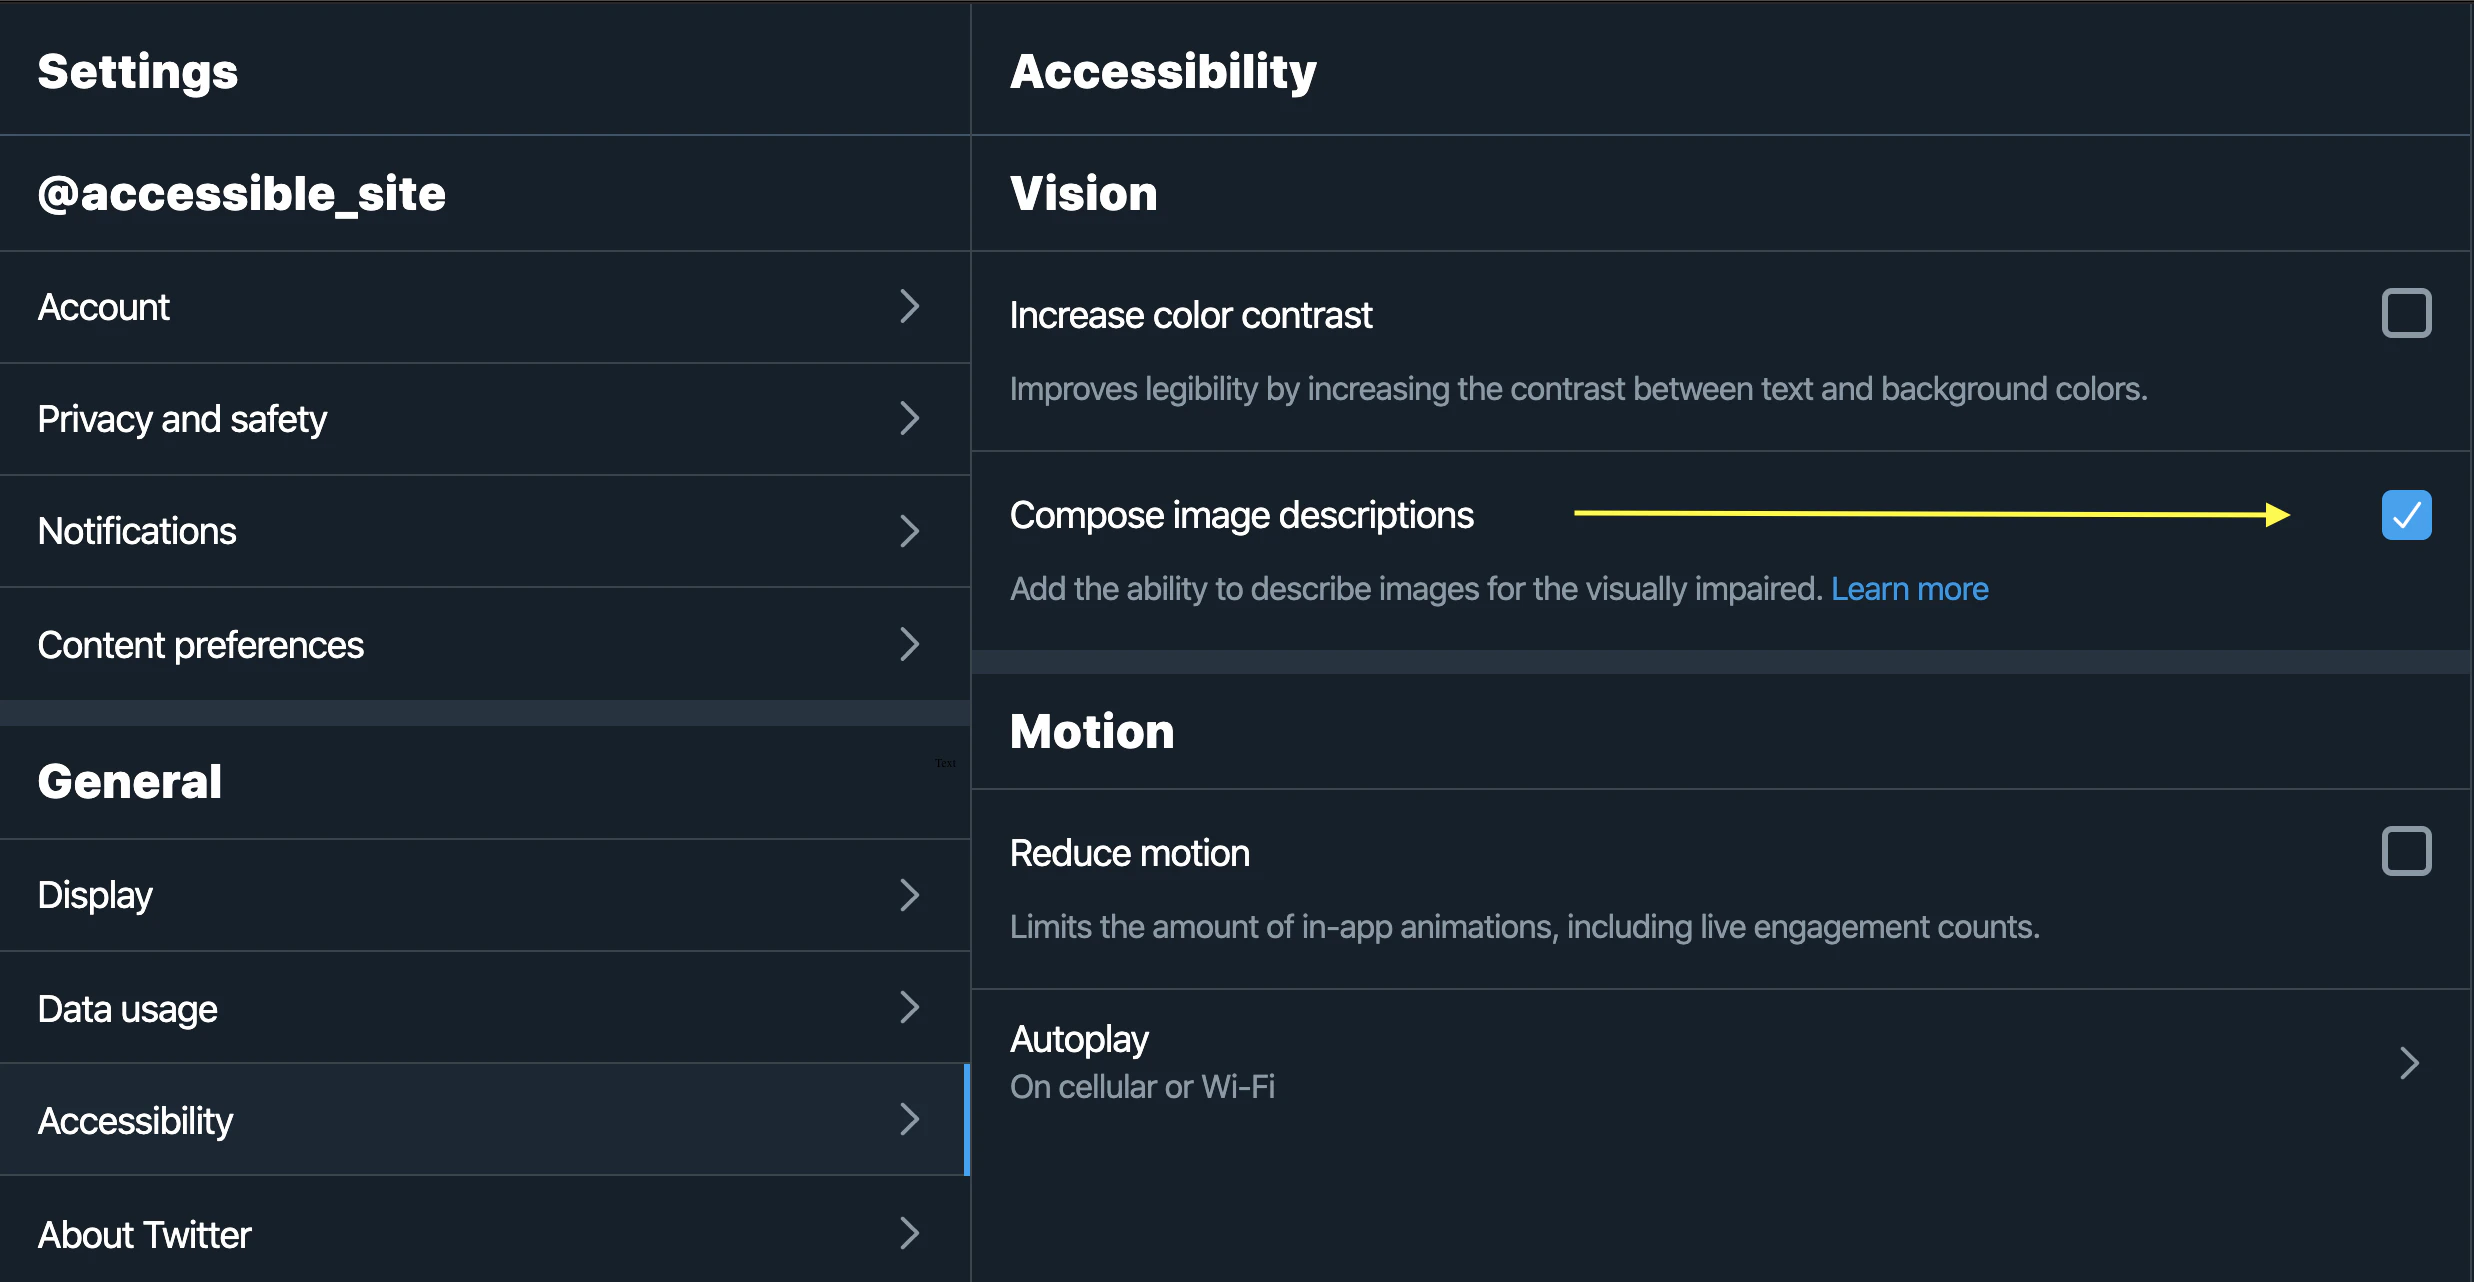Click the chevron arrow beside Content preferences
Viewport: 2474px width, 1282px height.
[909, 644]
